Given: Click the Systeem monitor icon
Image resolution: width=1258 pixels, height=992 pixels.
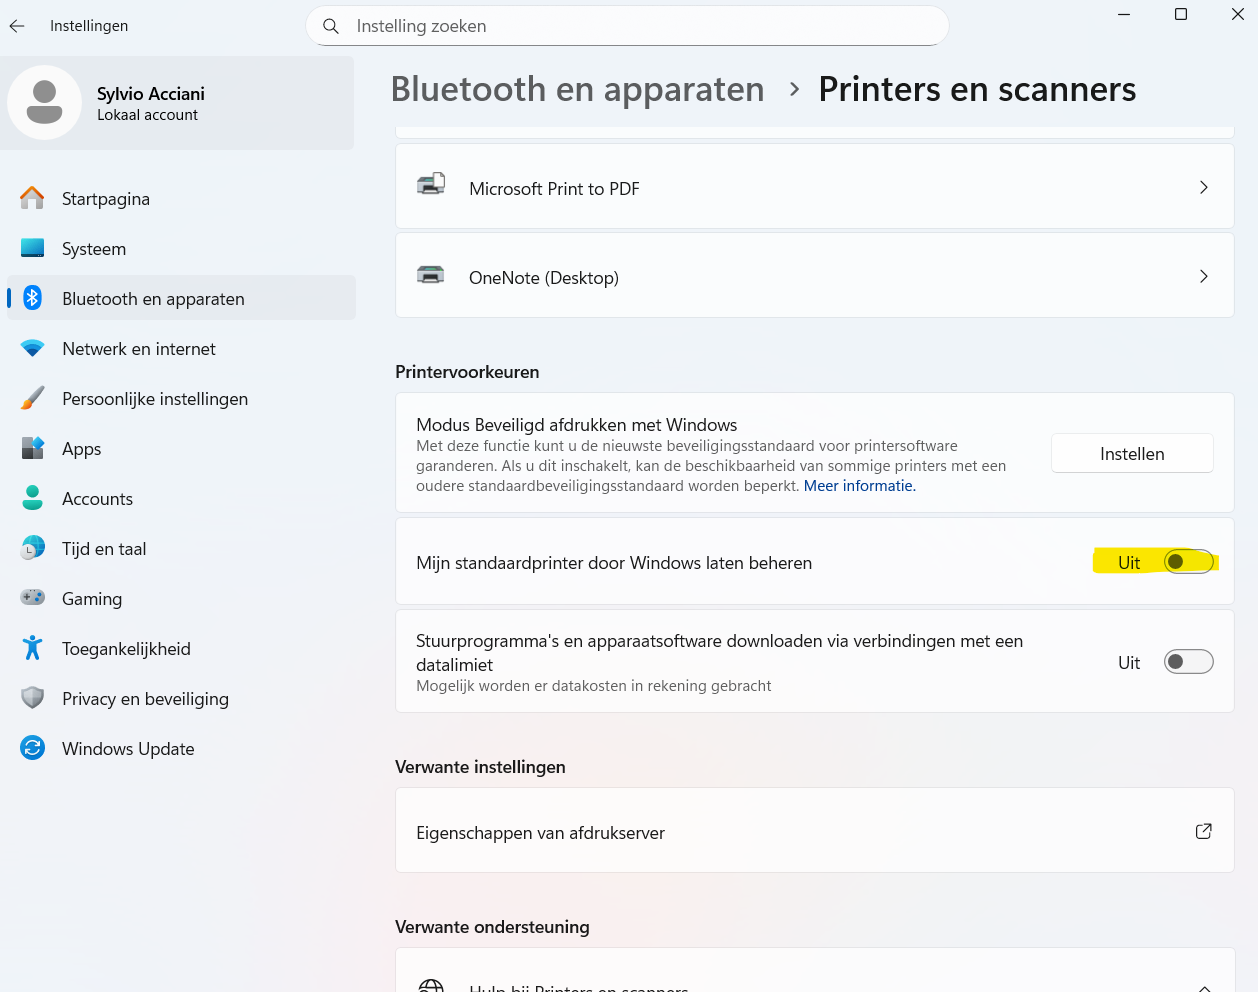Looking at the screenshot, I should [32, 248].
